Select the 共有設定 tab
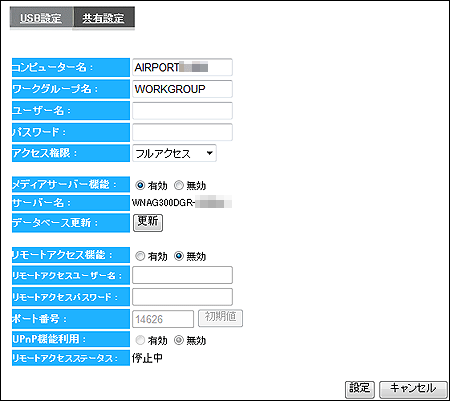This screenshot has width=450, height=401. tap(104, 18)
